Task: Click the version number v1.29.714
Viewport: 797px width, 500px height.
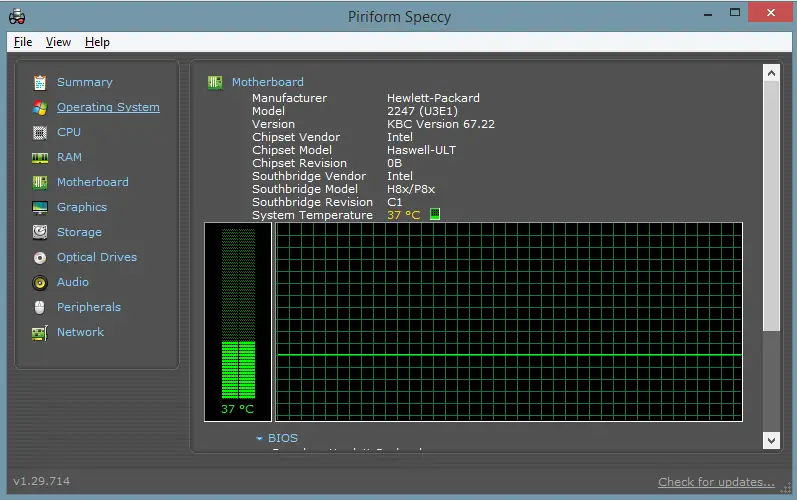Action: click(x=42, y=481)
